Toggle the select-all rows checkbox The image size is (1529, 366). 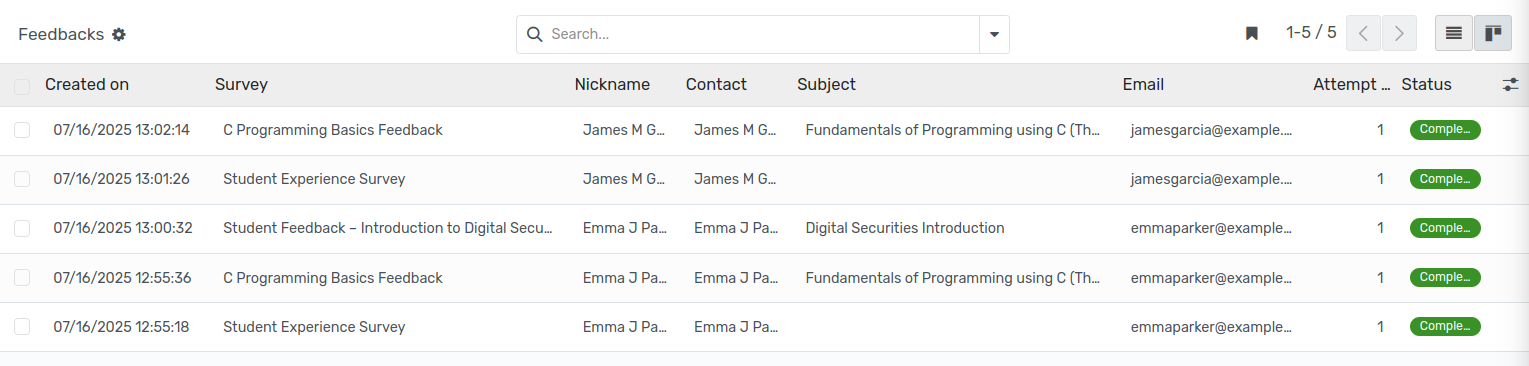pos(22,86)
